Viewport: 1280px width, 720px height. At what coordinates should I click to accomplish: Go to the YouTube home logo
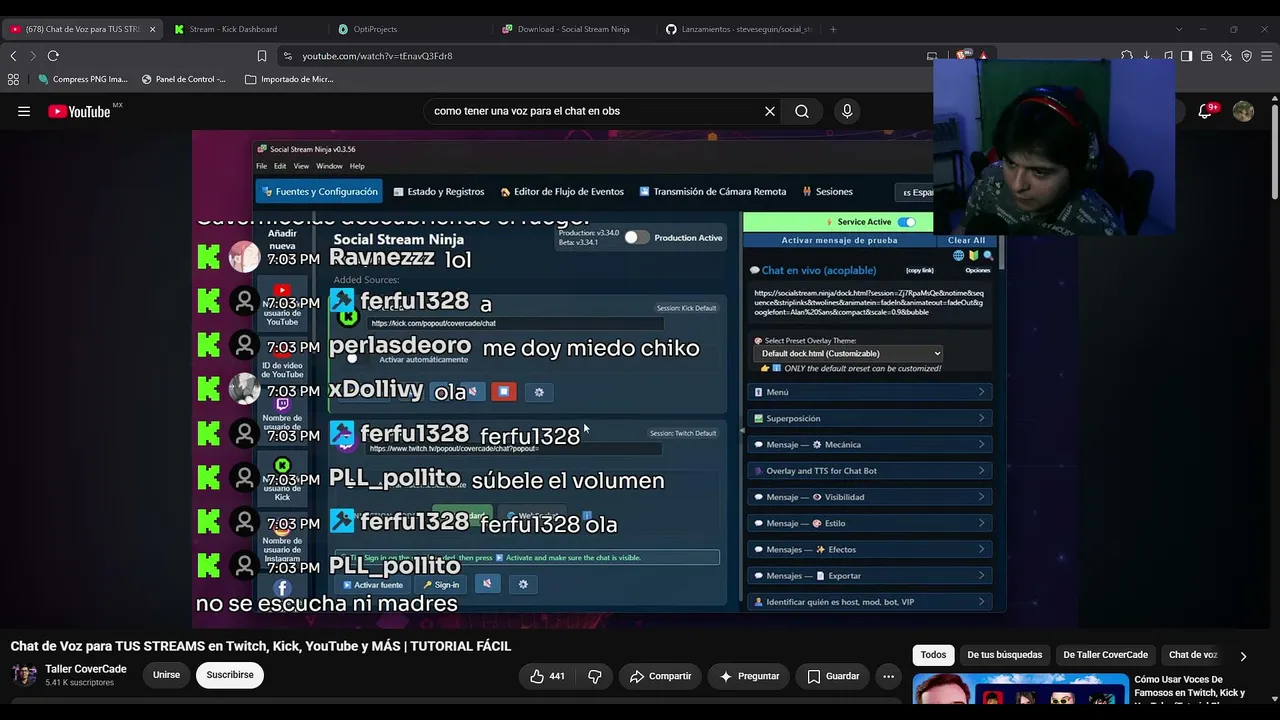click(x=79, y=111)
